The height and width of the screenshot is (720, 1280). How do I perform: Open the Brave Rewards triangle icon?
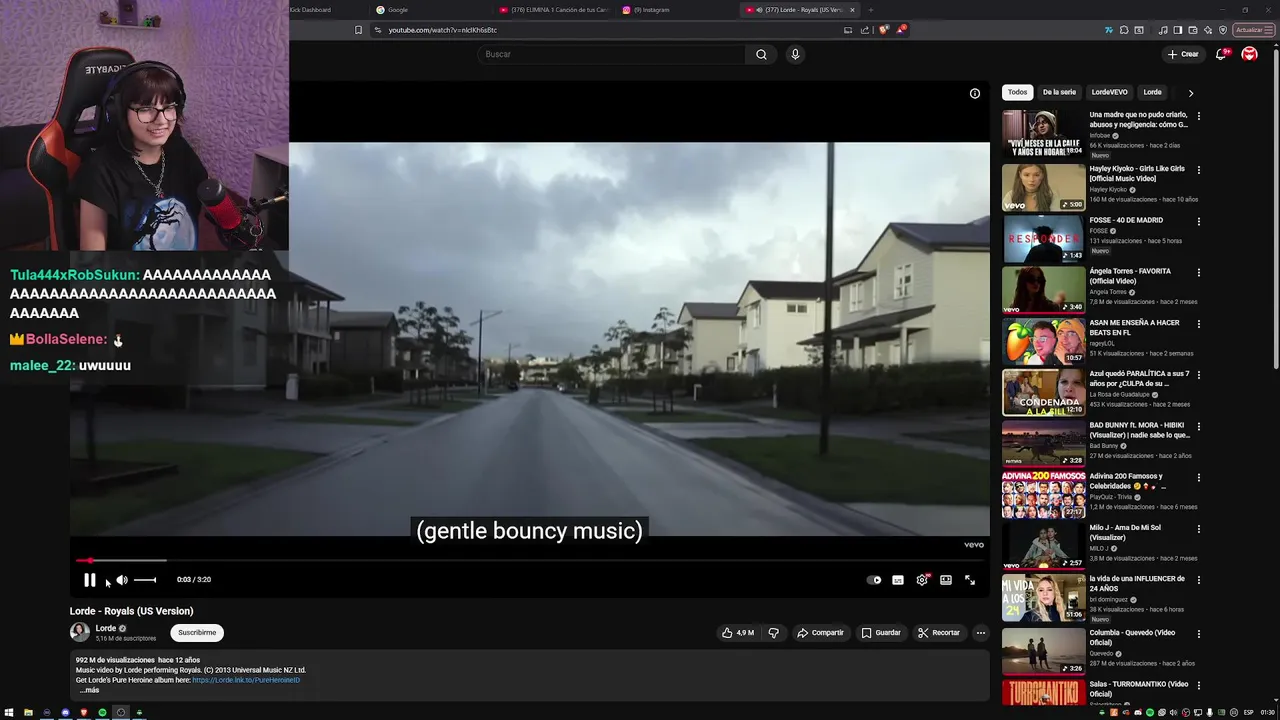click(900, 30)
